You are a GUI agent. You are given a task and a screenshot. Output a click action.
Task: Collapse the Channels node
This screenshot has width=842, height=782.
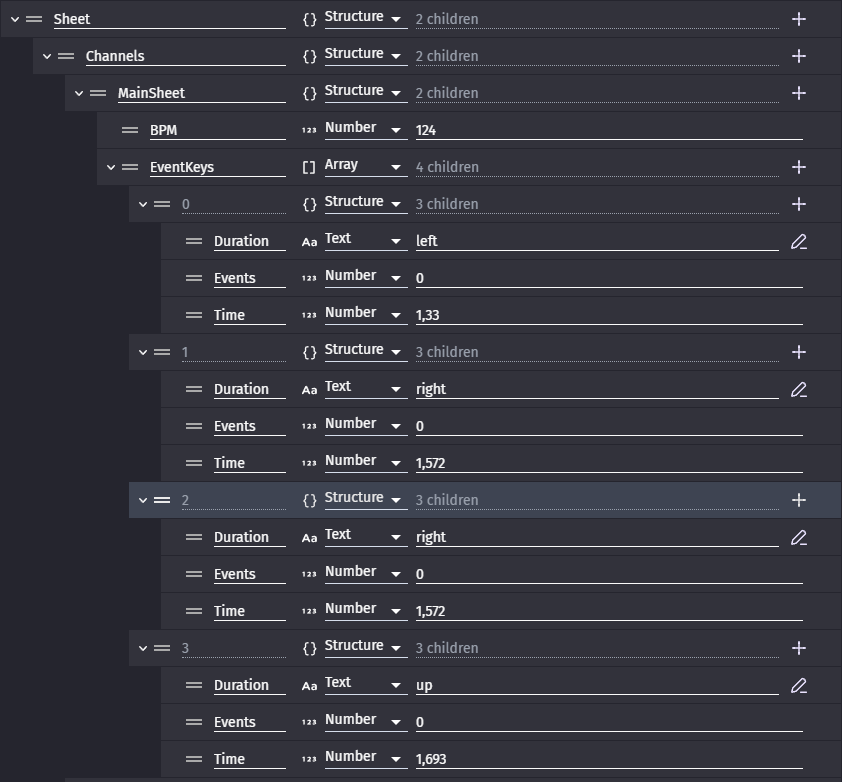click(x=47, y=56)
